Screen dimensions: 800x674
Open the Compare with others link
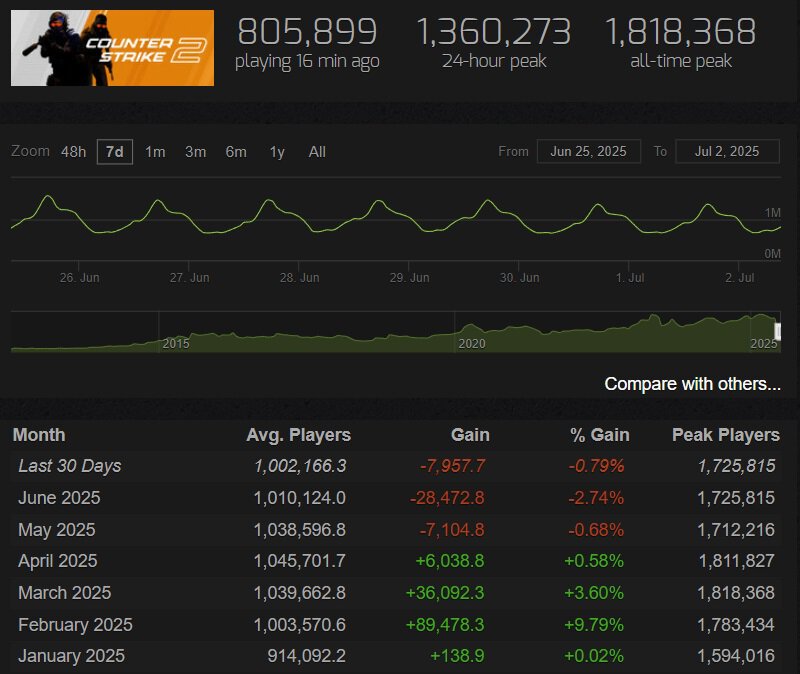692,384
